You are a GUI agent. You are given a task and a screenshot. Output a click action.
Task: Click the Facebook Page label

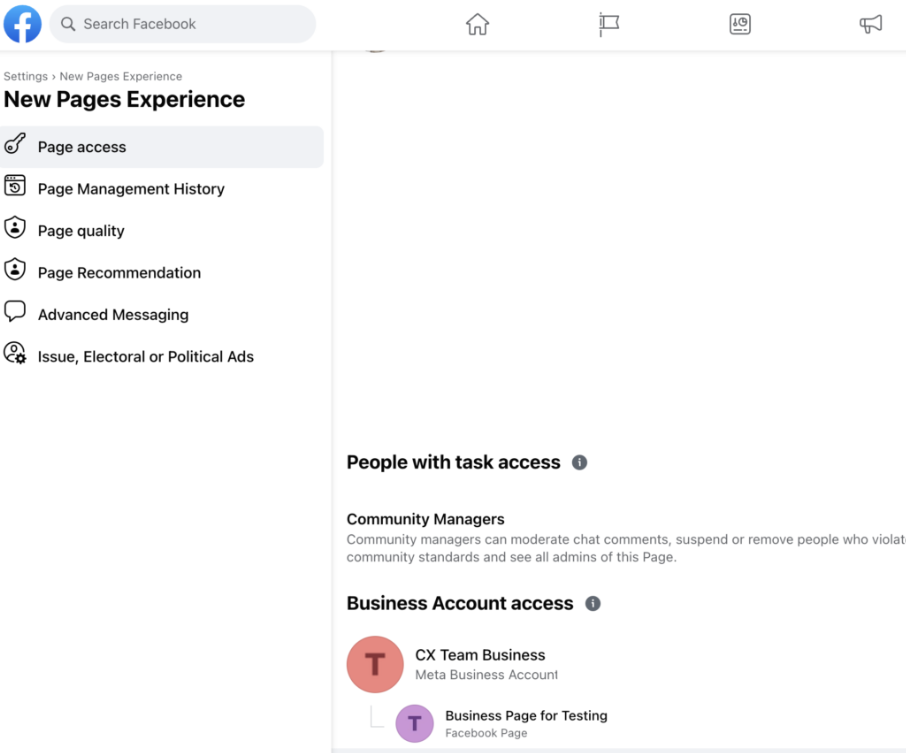pos(486,734)
